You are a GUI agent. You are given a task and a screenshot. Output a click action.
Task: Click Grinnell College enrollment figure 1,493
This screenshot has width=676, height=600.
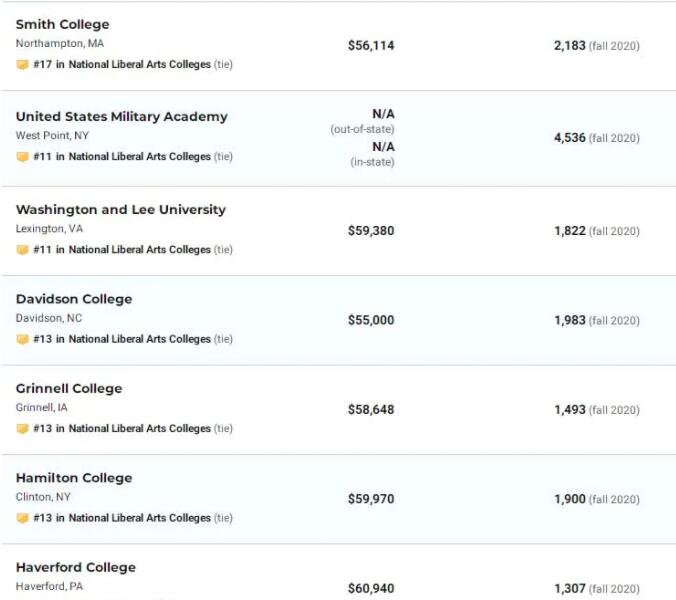click(570, 410)
